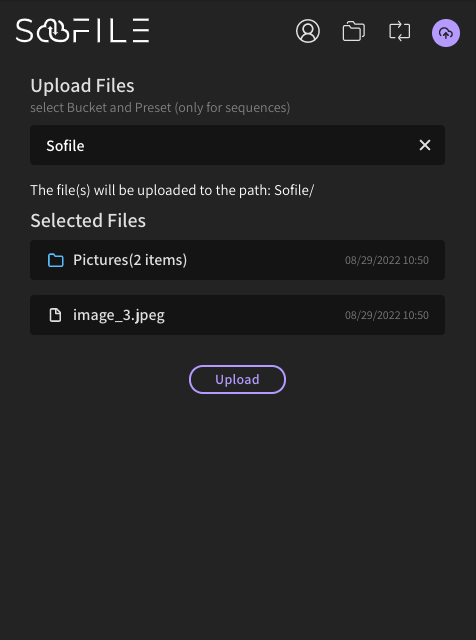Open the transfers loop-arrows icon
The width and height of the screenshot is (476, 640).
click(x=400, y=31)
